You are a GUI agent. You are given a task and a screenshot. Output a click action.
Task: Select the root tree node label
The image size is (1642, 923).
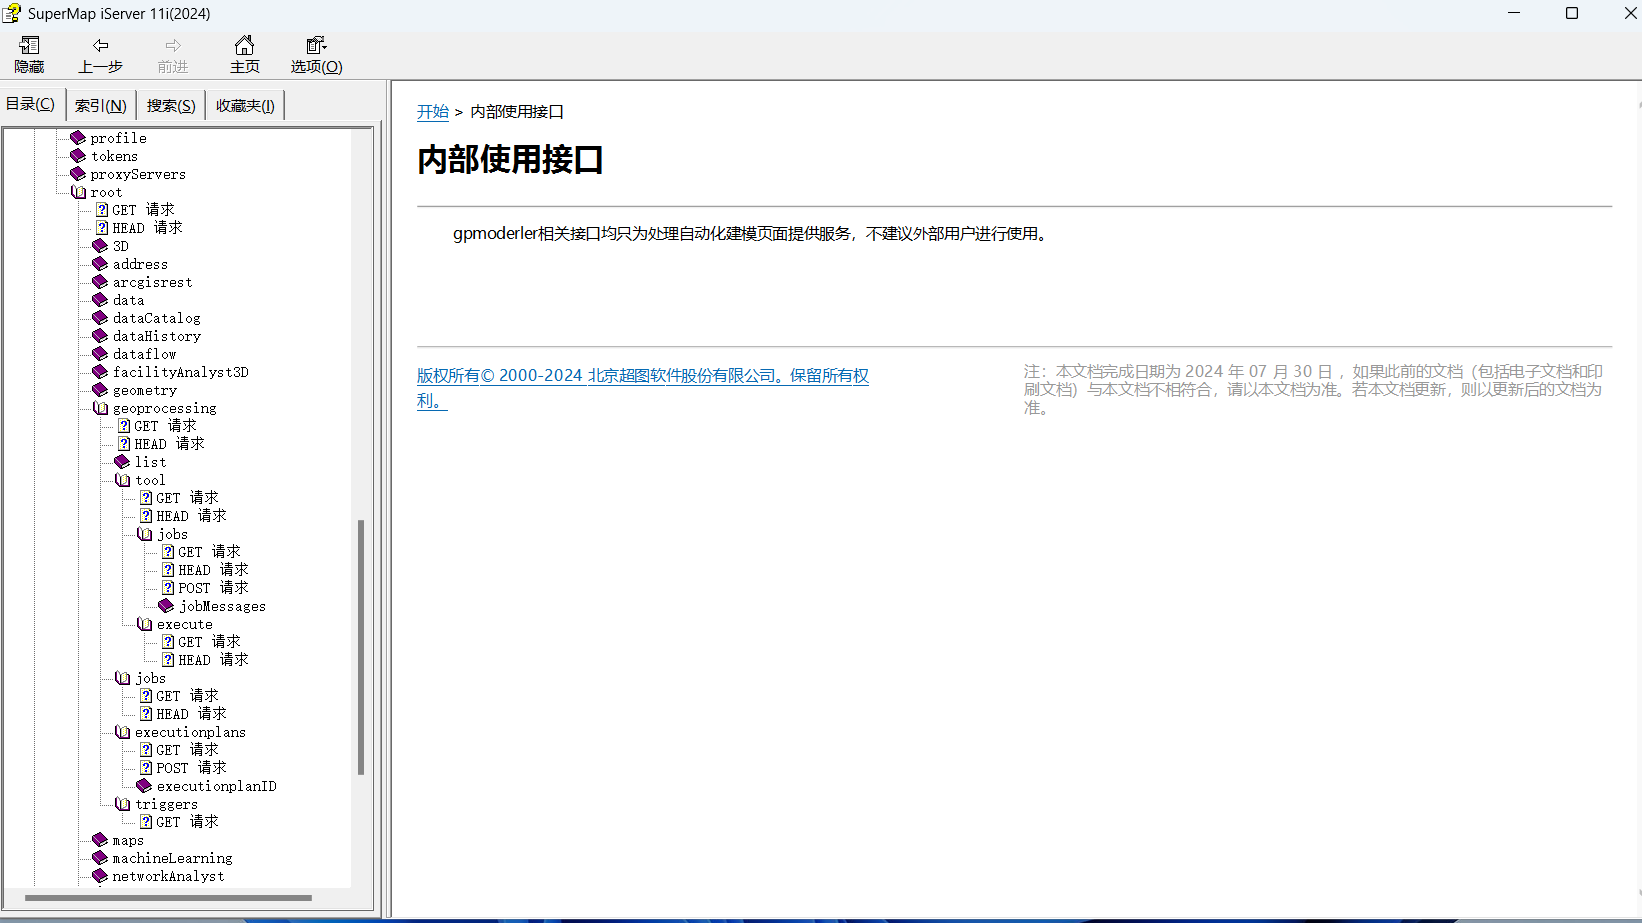coord(106,192)
